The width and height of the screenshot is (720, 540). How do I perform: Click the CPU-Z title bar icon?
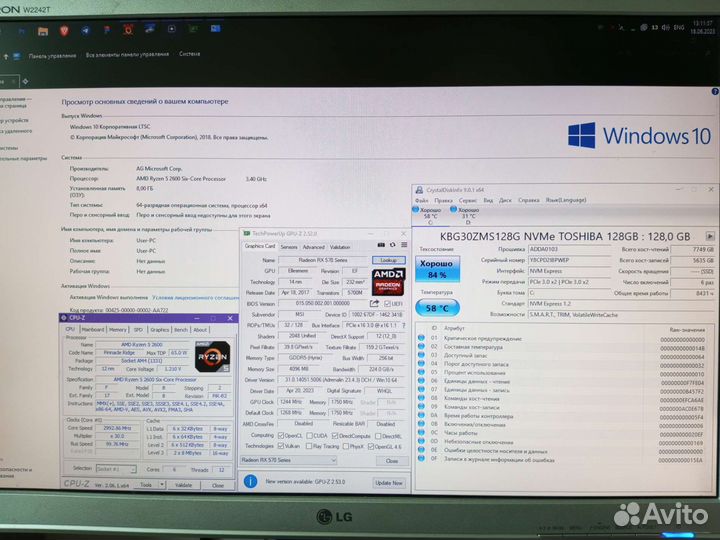coord(64,318)
